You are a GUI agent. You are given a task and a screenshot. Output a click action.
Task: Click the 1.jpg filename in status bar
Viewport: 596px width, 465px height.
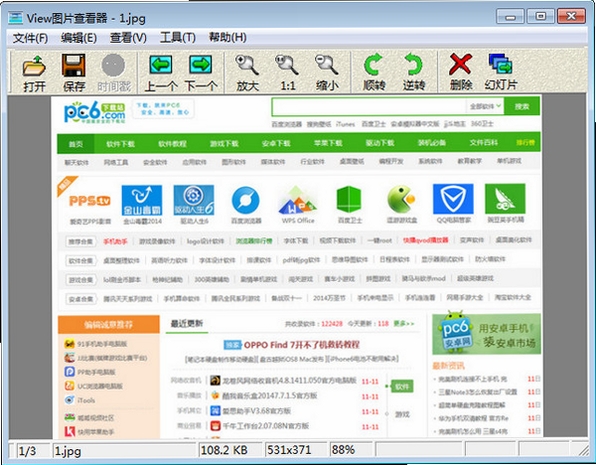tap(68, 451)
